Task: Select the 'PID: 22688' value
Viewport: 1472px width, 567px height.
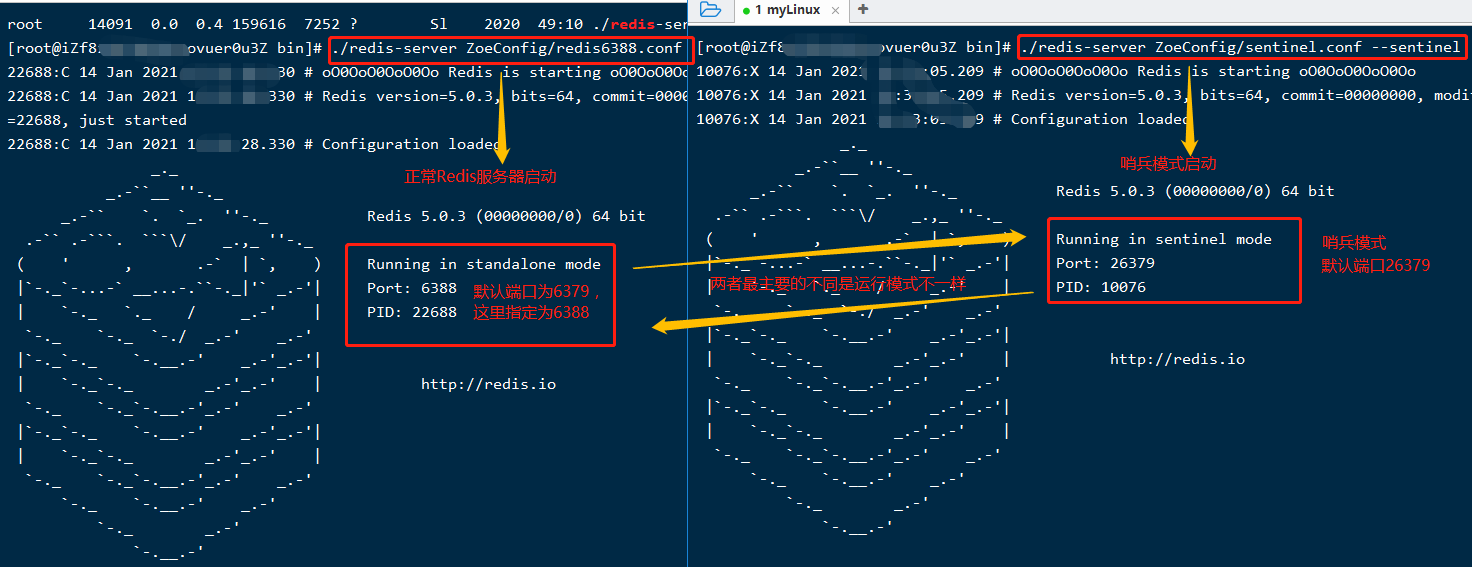Action: [x=412, y=312]
